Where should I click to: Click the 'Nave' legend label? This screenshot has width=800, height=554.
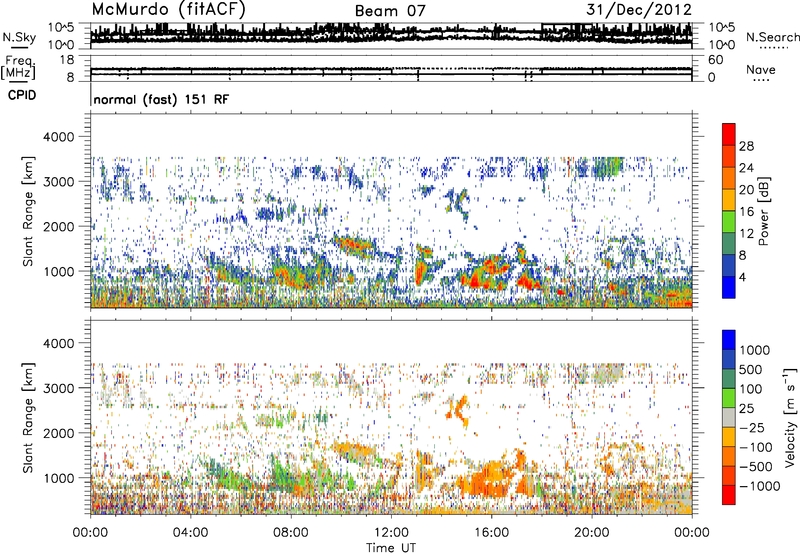click(x=760, y=70)
